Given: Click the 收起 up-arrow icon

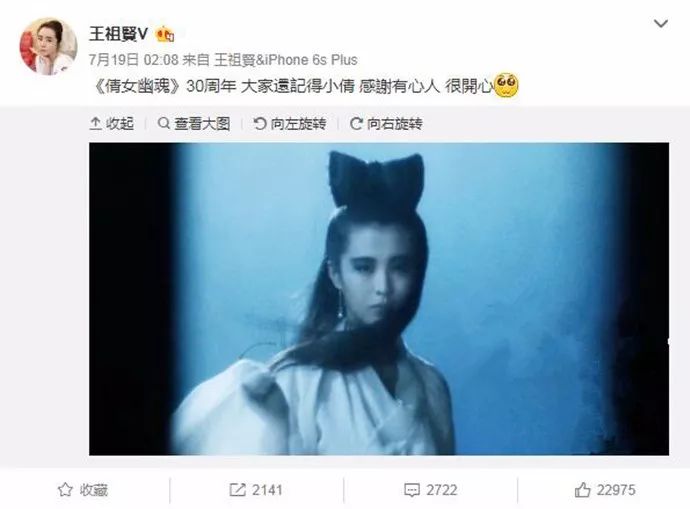Looking at the screenshot, I should click(95, 124).
